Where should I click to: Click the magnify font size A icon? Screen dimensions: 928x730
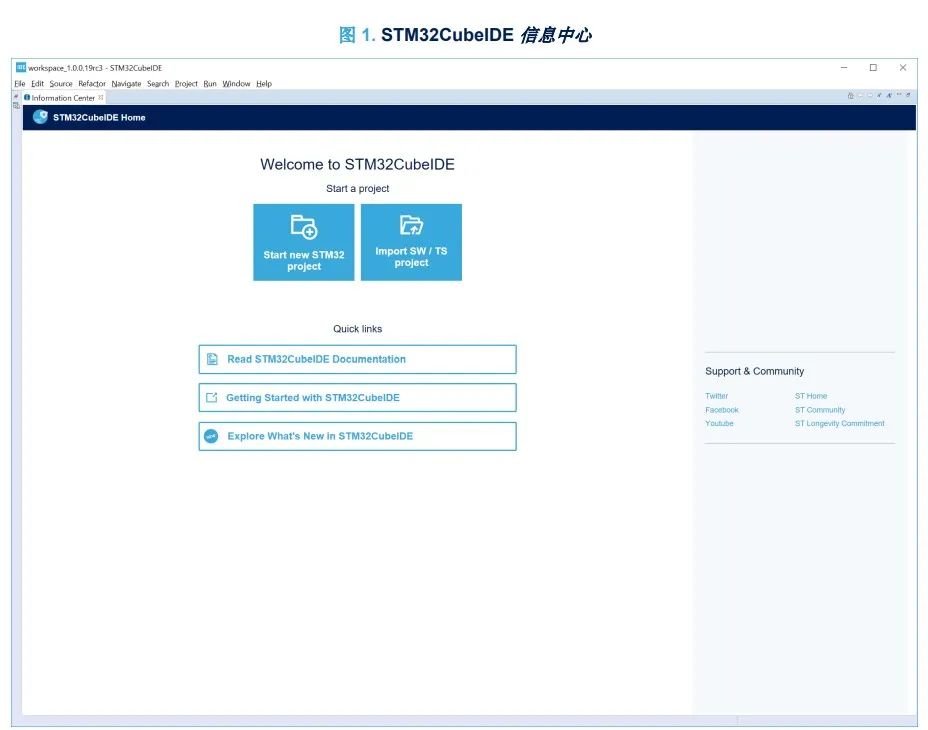pyautogui.click(x=889, y=95)
